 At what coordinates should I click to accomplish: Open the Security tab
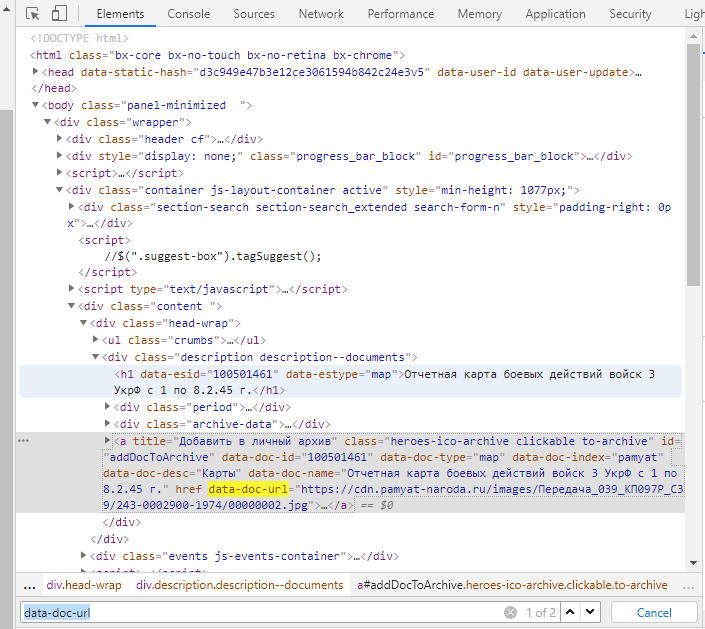tap(630, 14)
